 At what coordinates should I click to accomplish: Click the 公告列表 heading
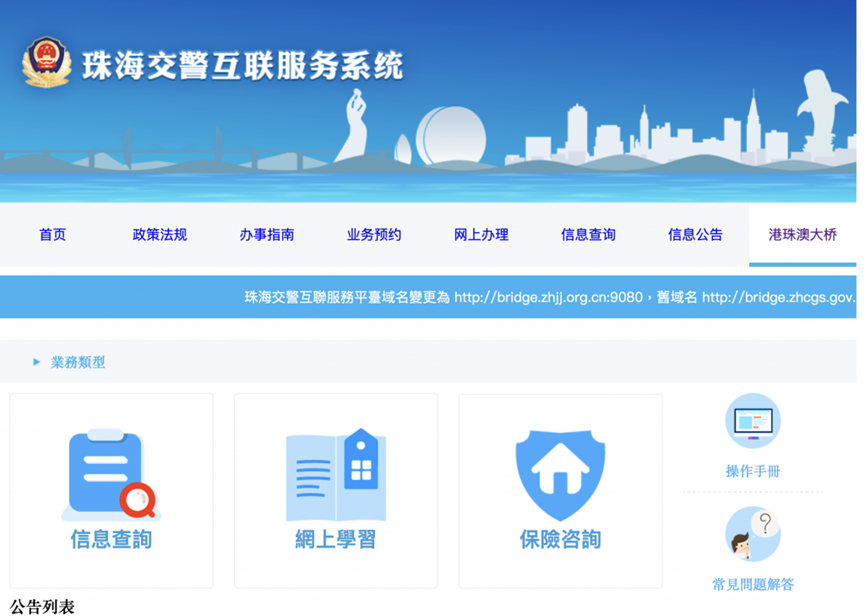tap(42, 607)
